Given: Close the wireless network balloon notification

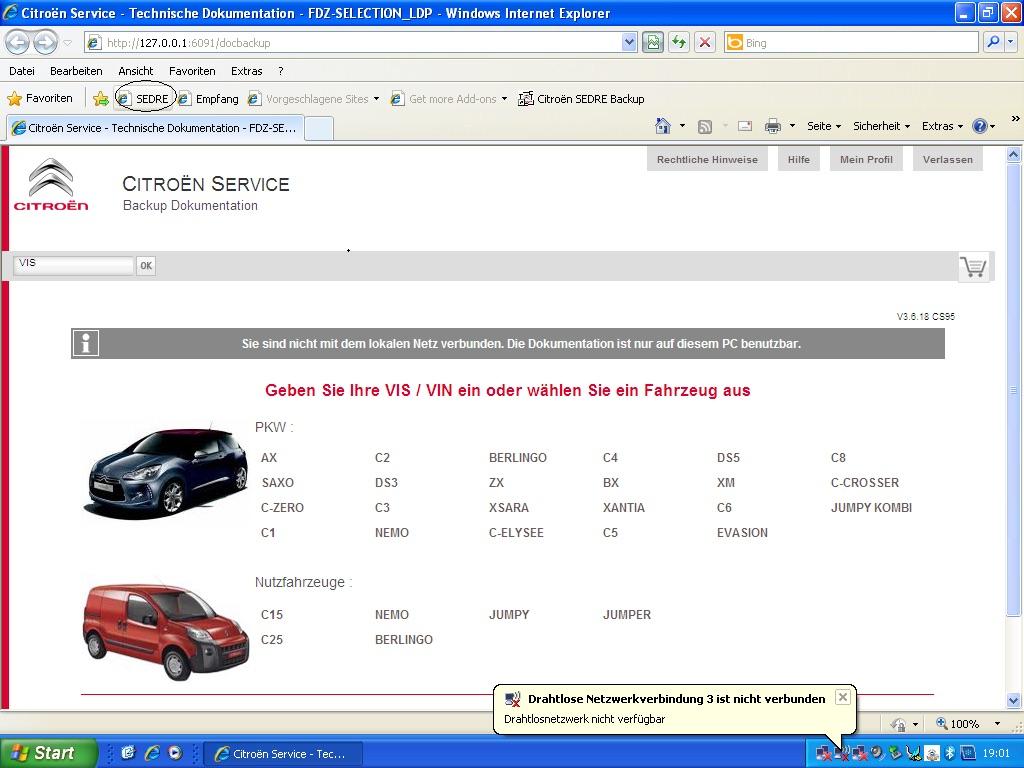Looking at the screenshot, I should [x=843, y=697].
